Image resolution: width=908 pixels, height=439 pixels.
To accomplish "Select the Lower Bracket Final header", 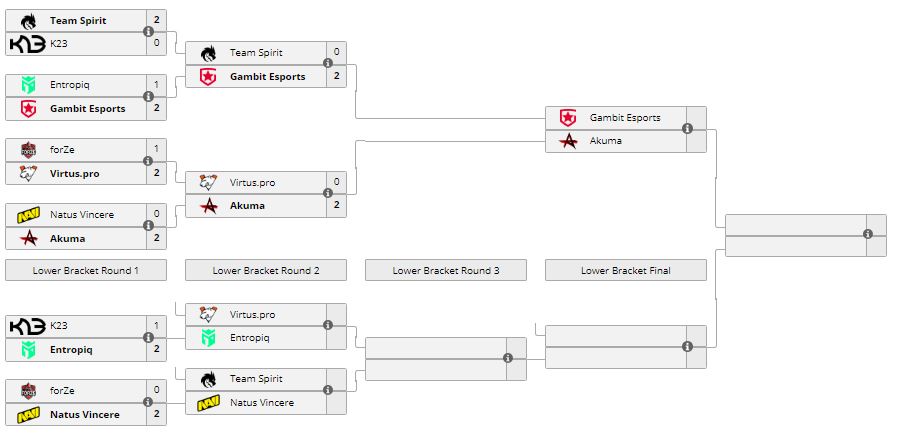I will click(x=626, y=270).
